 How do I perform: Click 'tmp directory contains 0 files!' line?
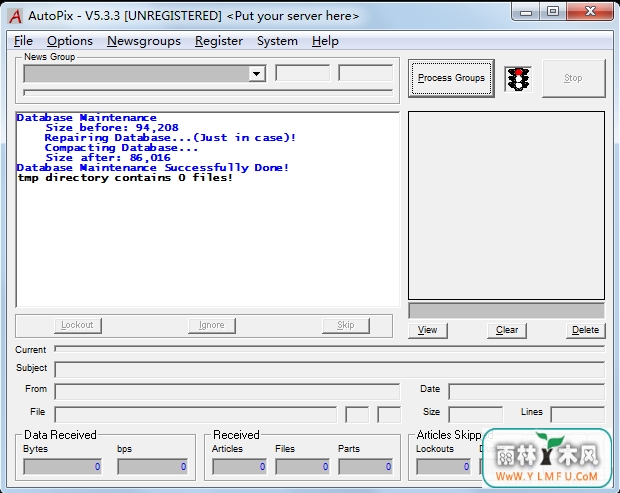125,178
